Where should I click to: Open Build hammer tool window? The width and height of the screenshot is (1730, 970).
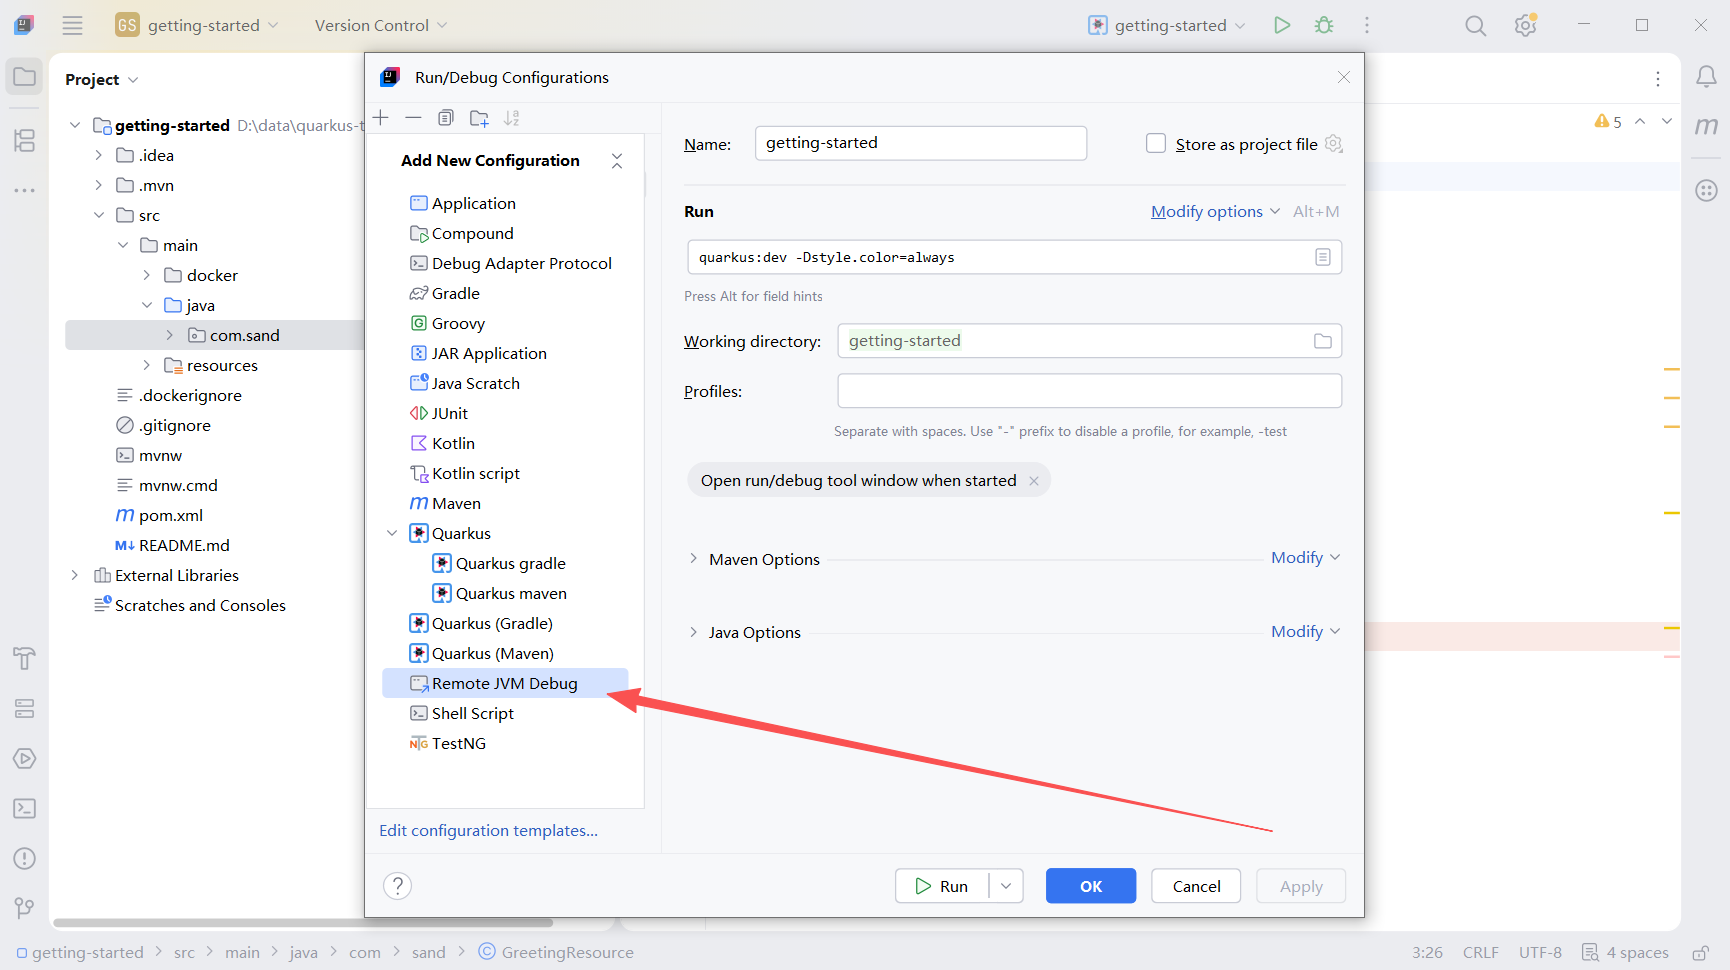(x=25, y=658)
